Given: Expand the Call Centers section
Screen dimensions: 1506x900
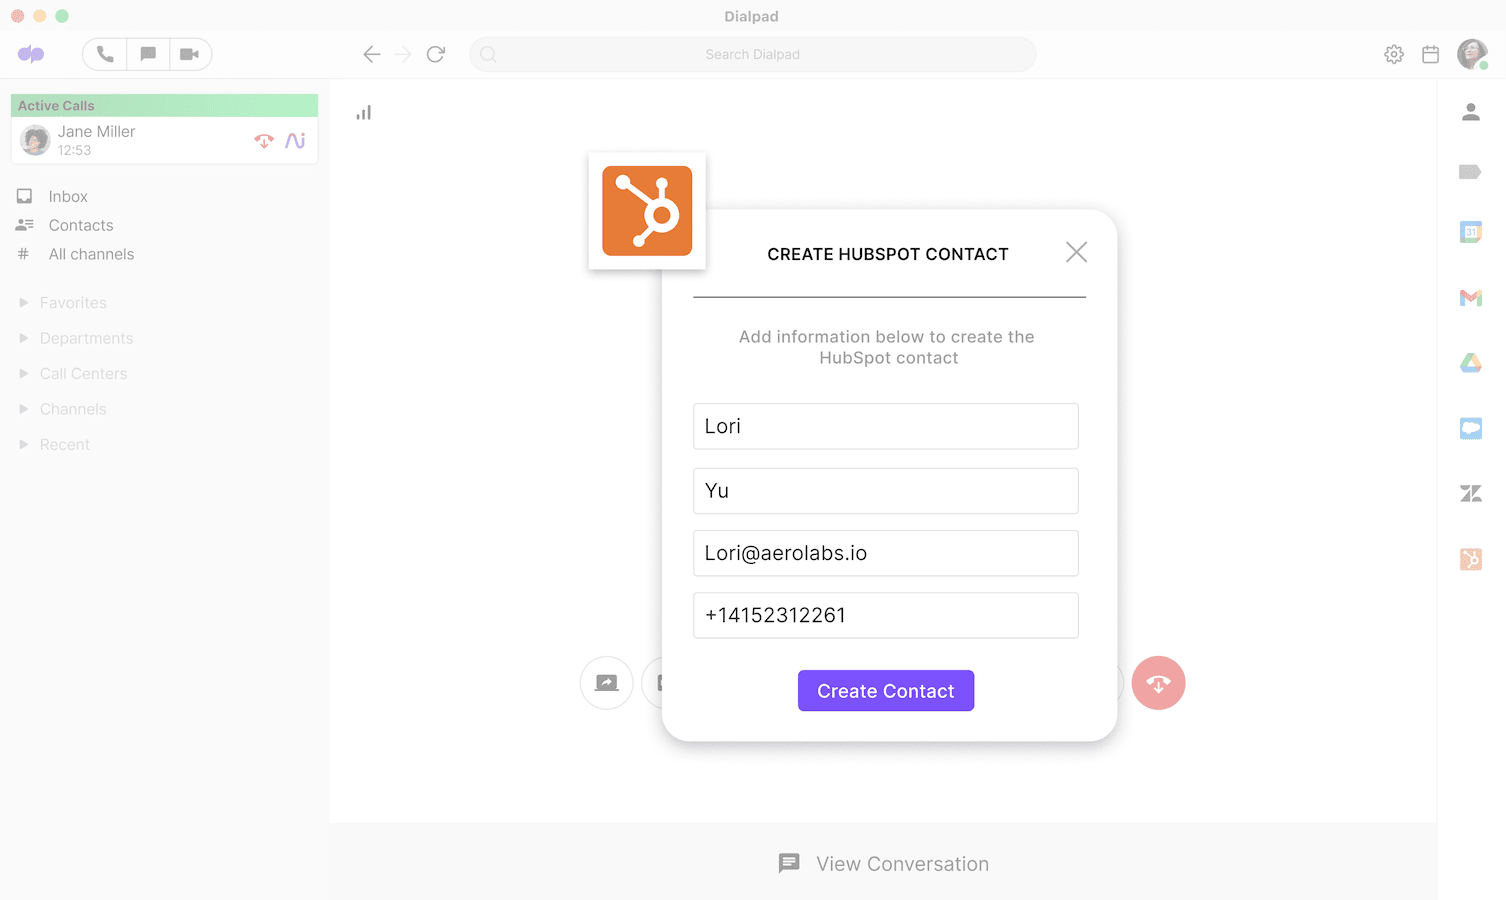Looking at the screenshot, I should pyautogui.click(x=83, y=373).
